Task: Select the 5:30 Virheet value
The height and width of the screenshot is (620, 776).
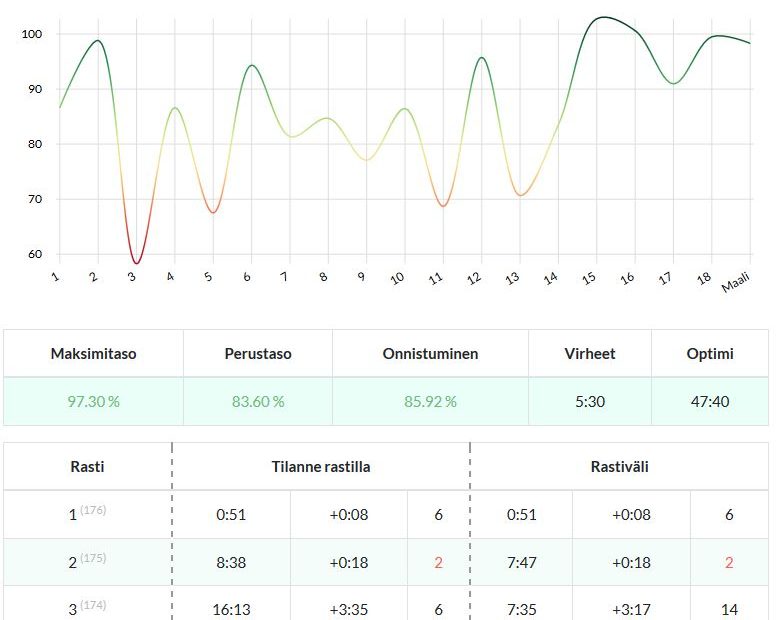Action: coord(589,401)
